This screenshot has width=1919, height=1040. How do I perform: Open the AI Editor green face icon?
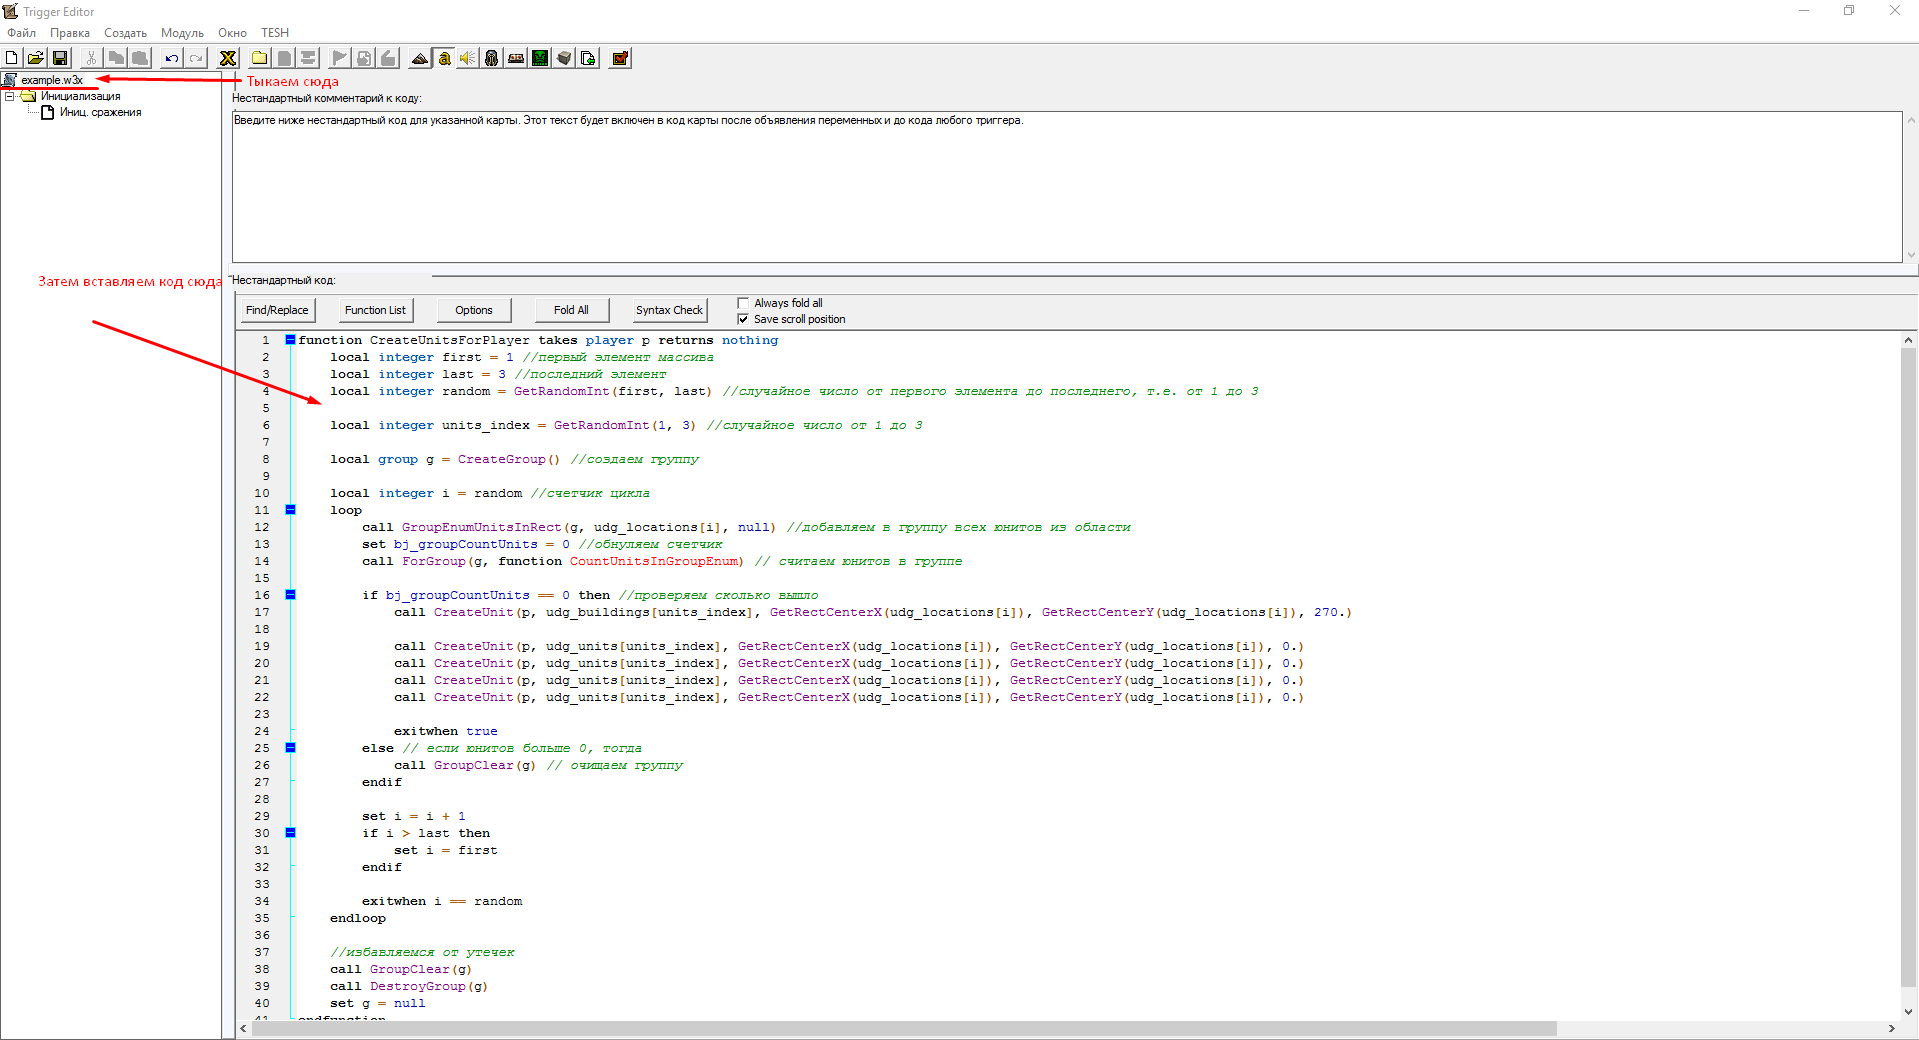tap(540, 58)
